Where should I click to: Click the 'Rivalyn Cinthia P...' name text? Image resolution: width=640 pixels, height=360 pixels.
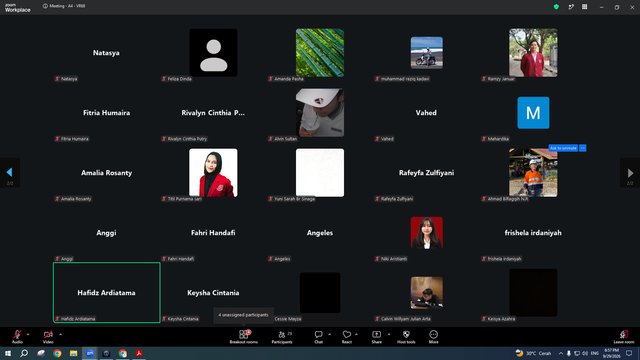213,113
